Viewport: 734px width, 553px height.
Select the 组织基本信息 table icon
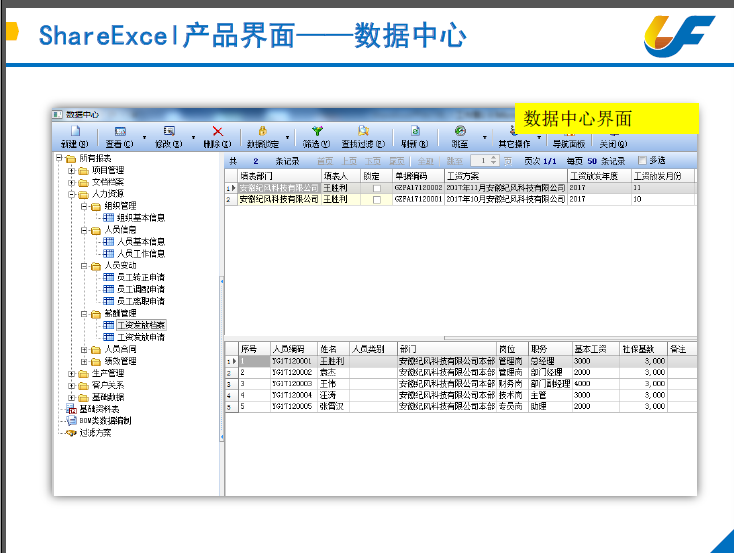click(108, 218)
